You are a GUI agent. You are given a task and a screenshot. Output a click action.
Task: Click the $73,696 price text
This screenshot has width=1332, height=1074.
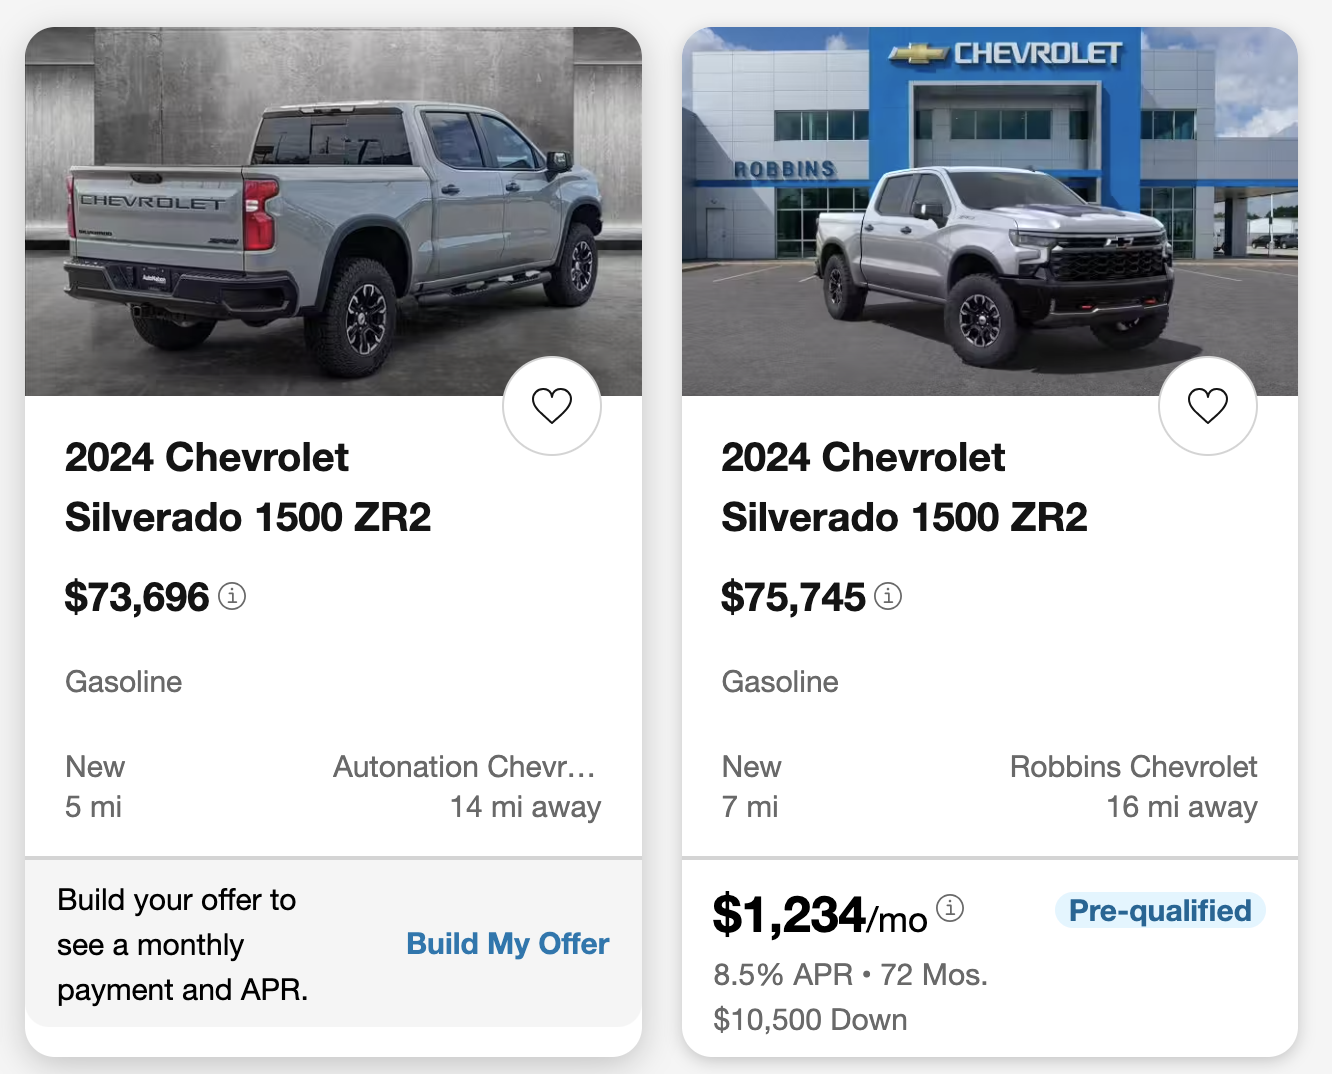(x=137, y=597)
